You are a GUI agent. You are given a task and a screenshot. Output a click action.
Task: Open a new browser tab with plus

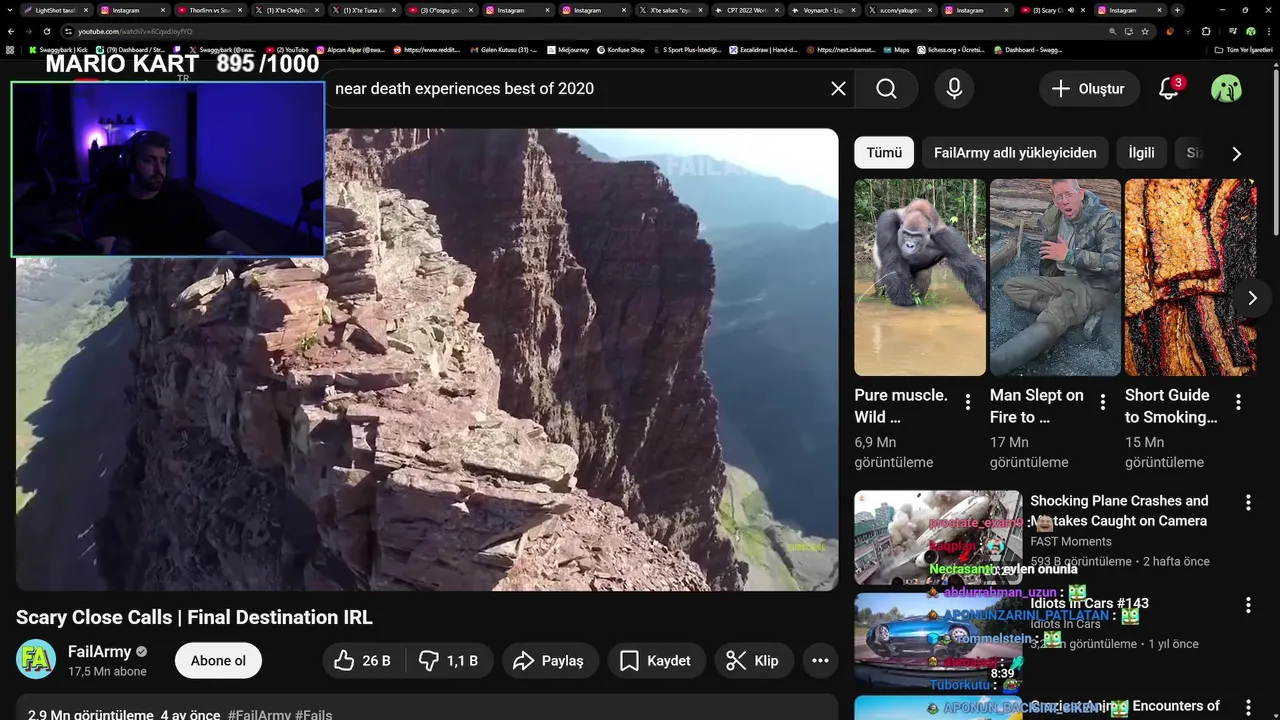[1177, 10]
